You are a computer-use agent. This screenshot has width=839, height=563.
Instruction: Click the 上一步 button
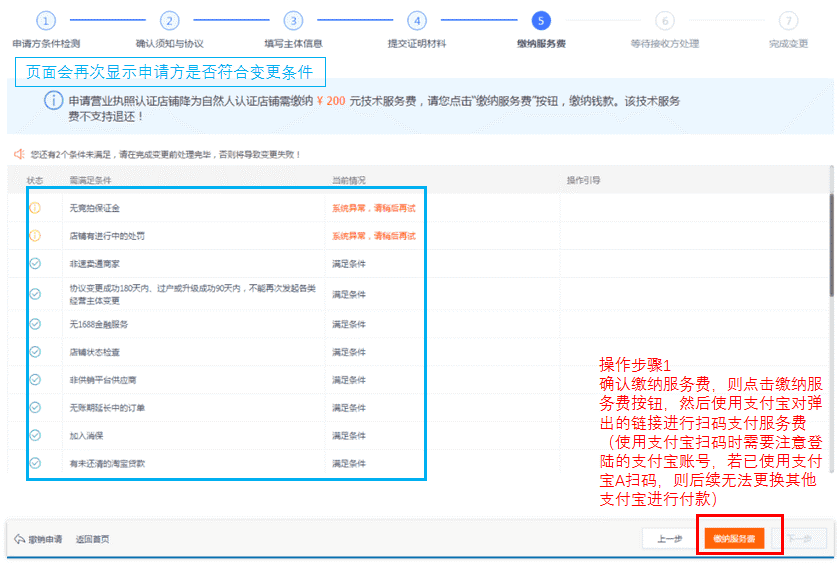(669, 538)
